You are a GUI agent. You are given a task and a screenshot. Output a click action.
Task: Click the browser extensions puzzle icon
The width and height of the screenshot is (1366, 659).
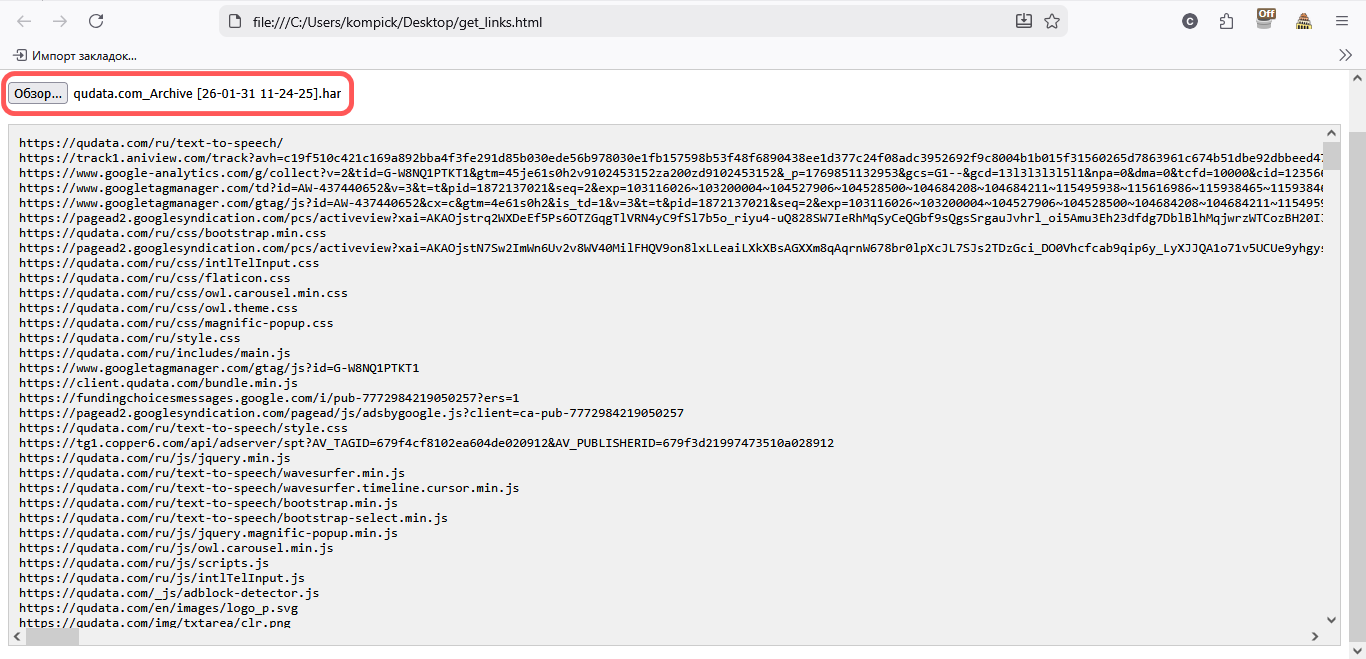click(x=1226, y=20)
